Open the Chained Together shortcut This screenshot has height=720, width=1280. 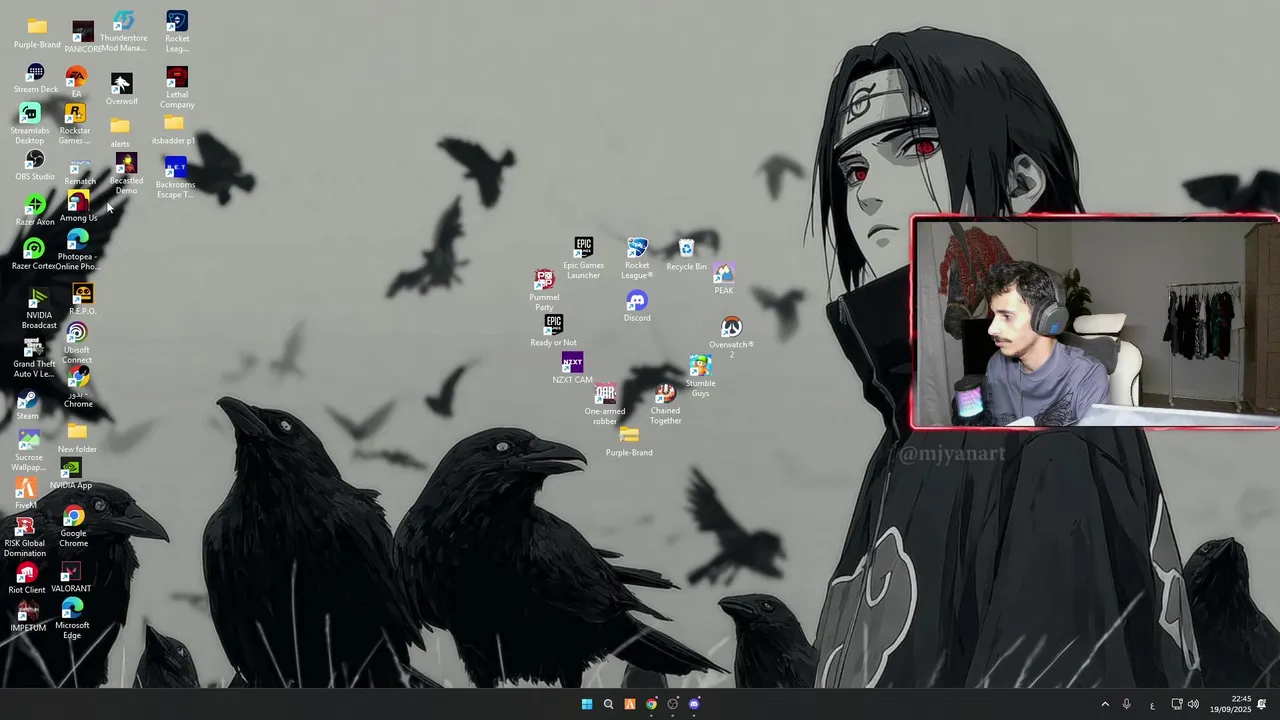(665, 405)
